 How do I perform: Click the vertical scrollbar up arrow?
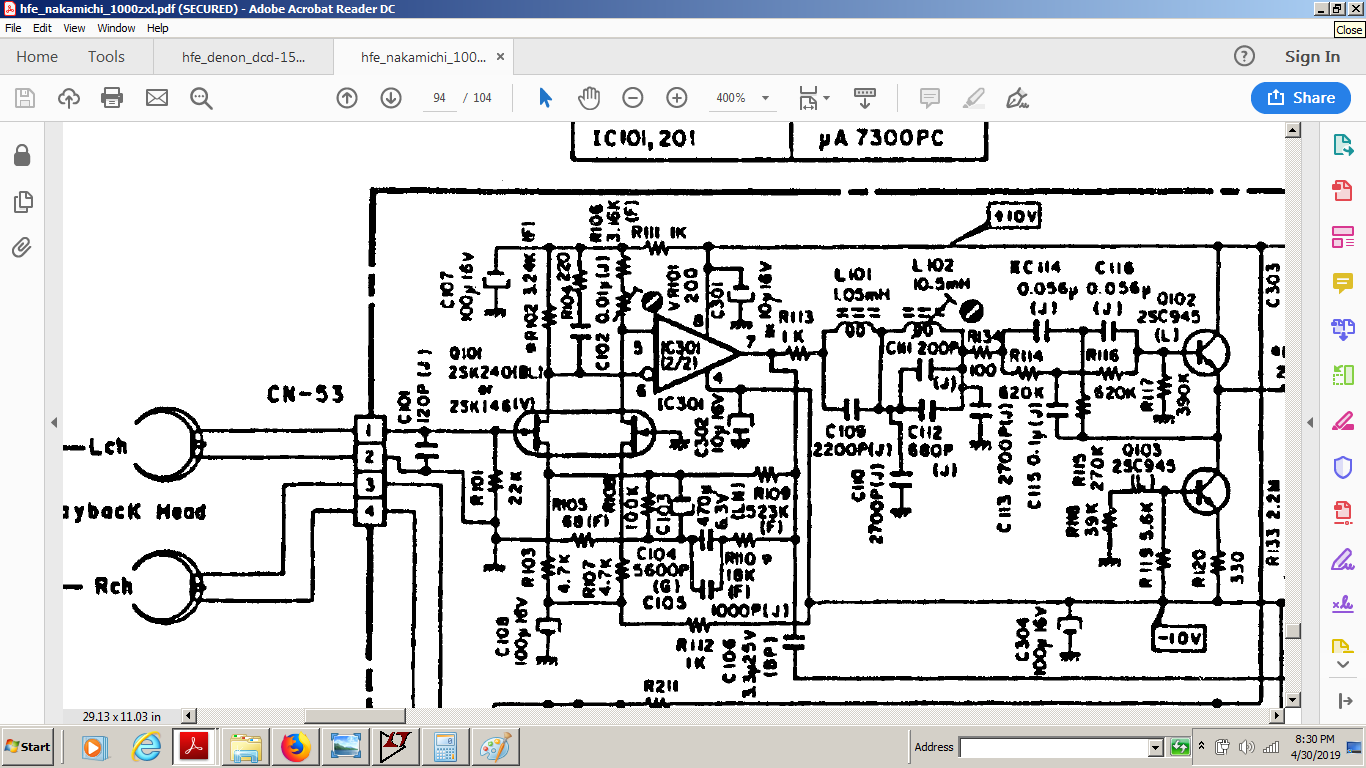(x=1293, y=131)
